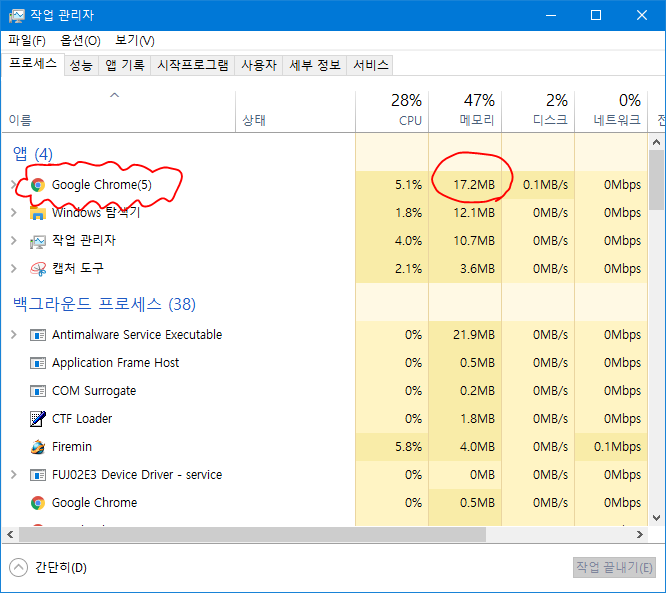
Task: Sort by the 네트워크 column header
Action: click(x=611, y=111)
